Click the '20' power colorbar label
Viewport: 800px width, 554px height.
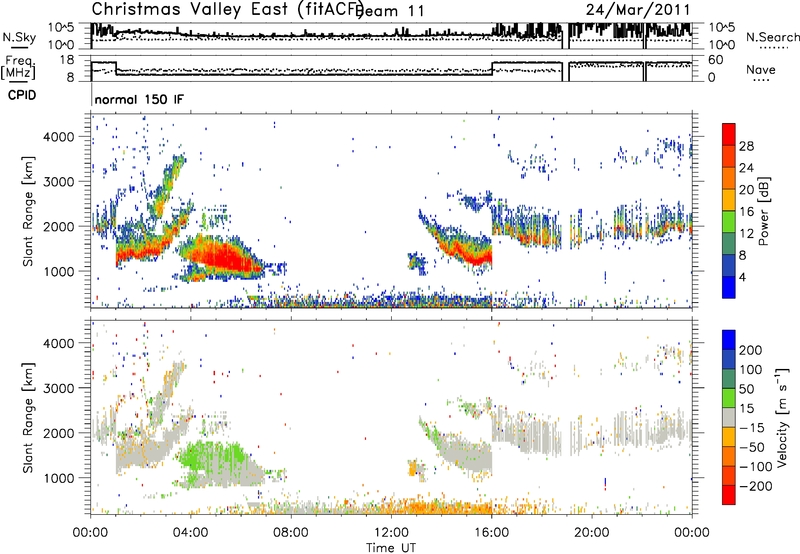coord(746,190)
